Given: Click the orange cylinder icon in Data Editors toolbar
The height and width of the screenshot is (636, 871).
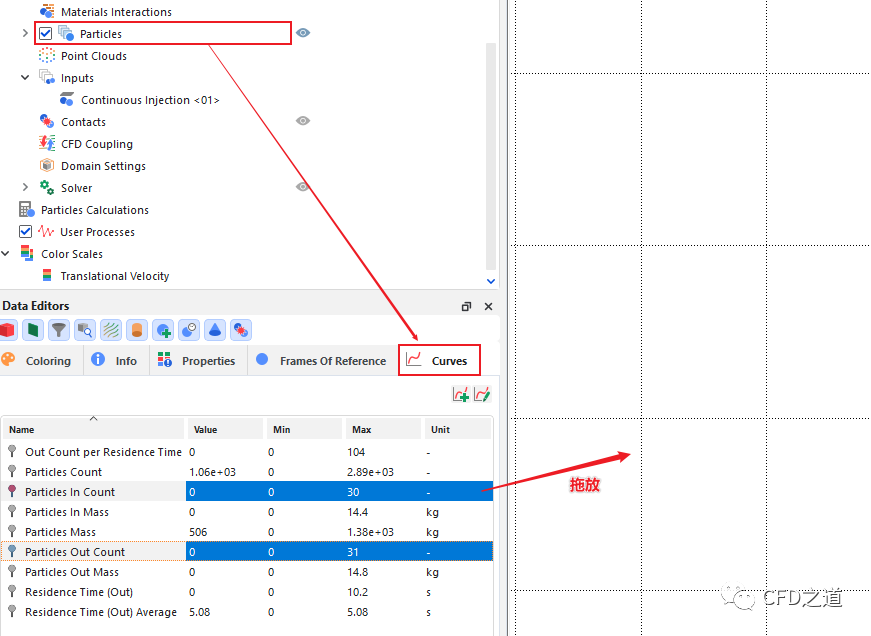Looking at the screenshot, I should click(137, 330).
